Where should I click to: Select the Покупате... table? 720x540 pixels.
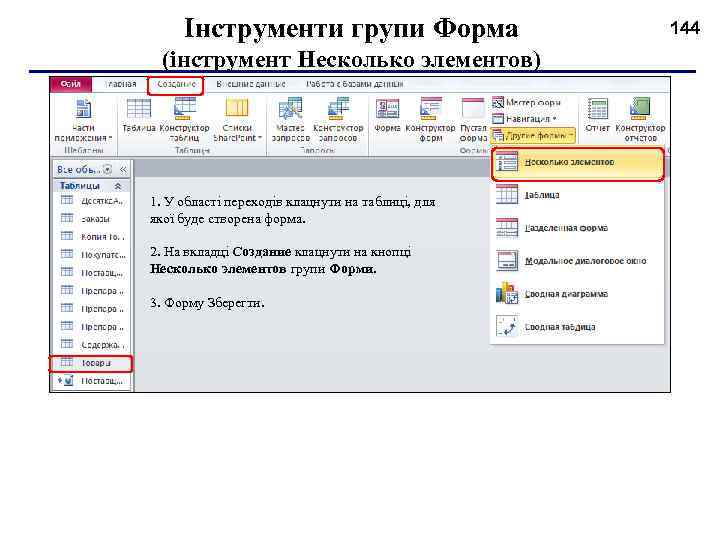coord(91,254)
